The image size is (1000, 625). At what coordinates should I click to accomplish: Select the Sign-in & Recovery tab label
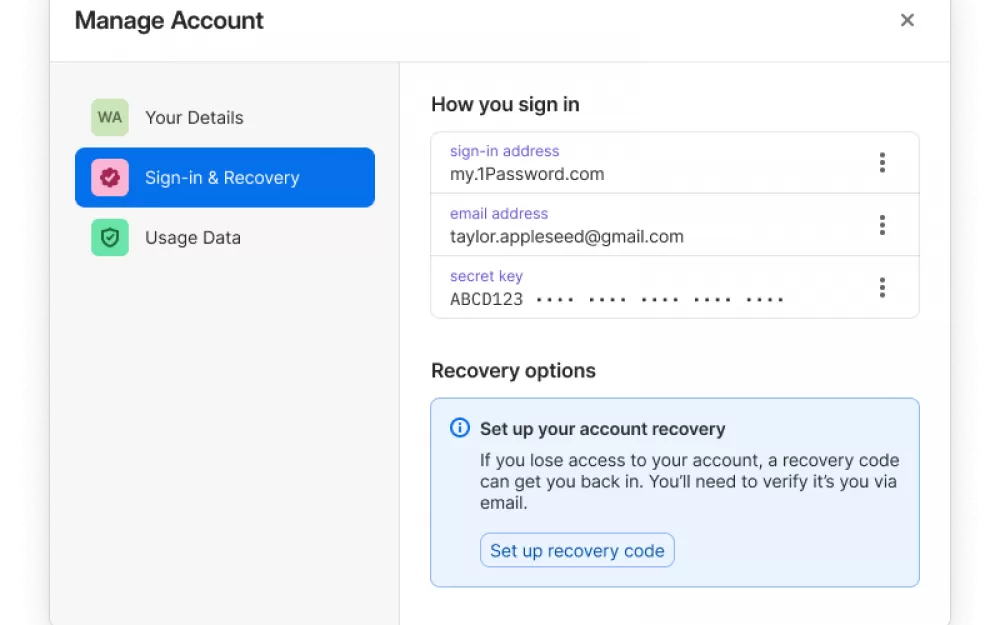click(x=222, y=177)
